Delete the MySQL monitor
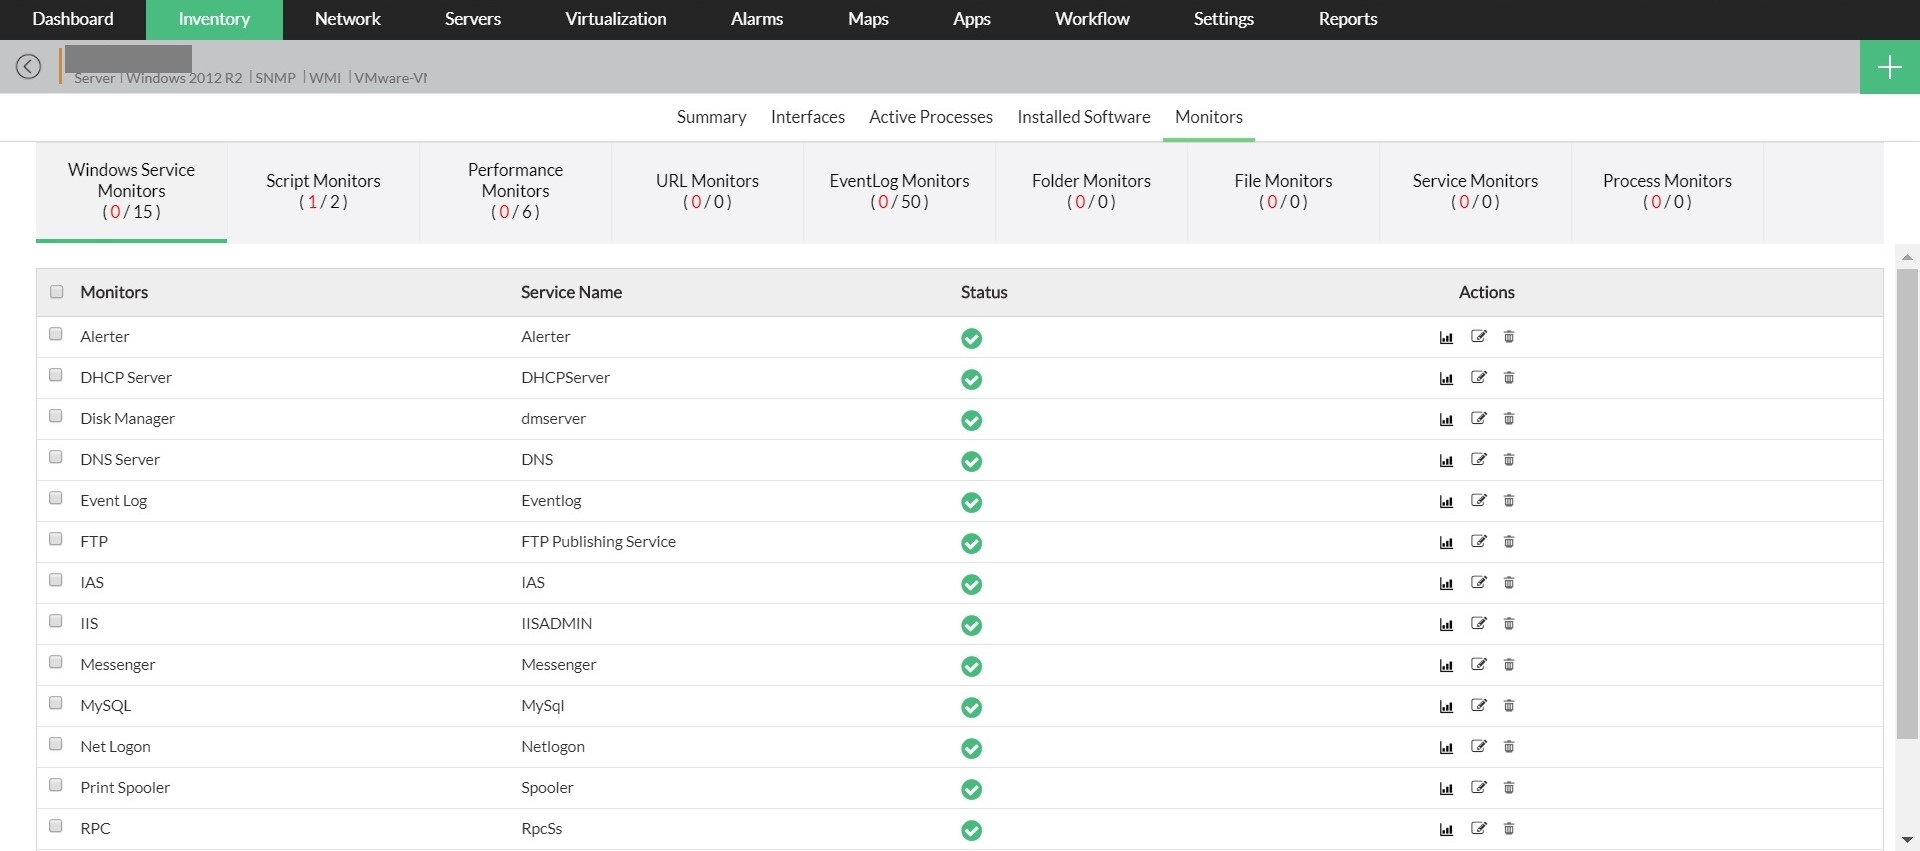The height and width of the screenshot is (851, 1920). click(x=1509, y=706)
